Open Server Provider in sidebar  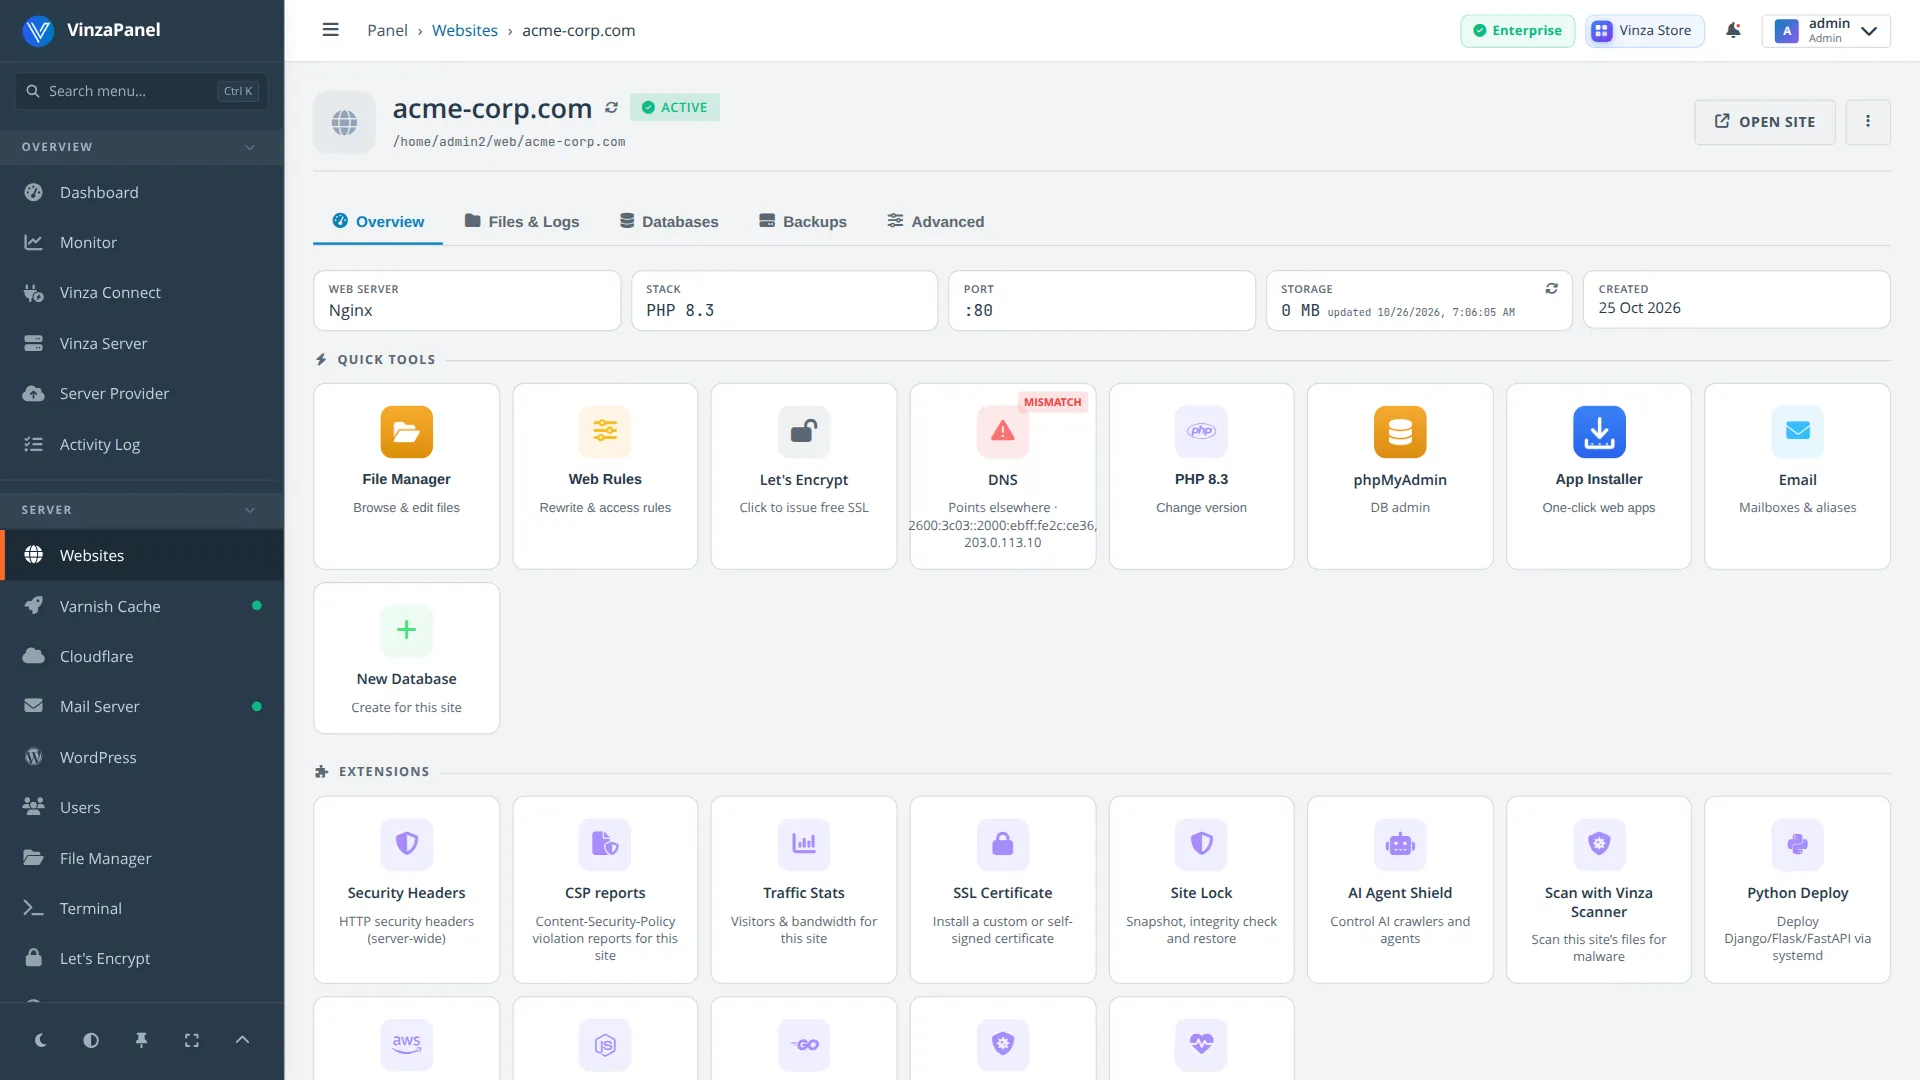142,393
